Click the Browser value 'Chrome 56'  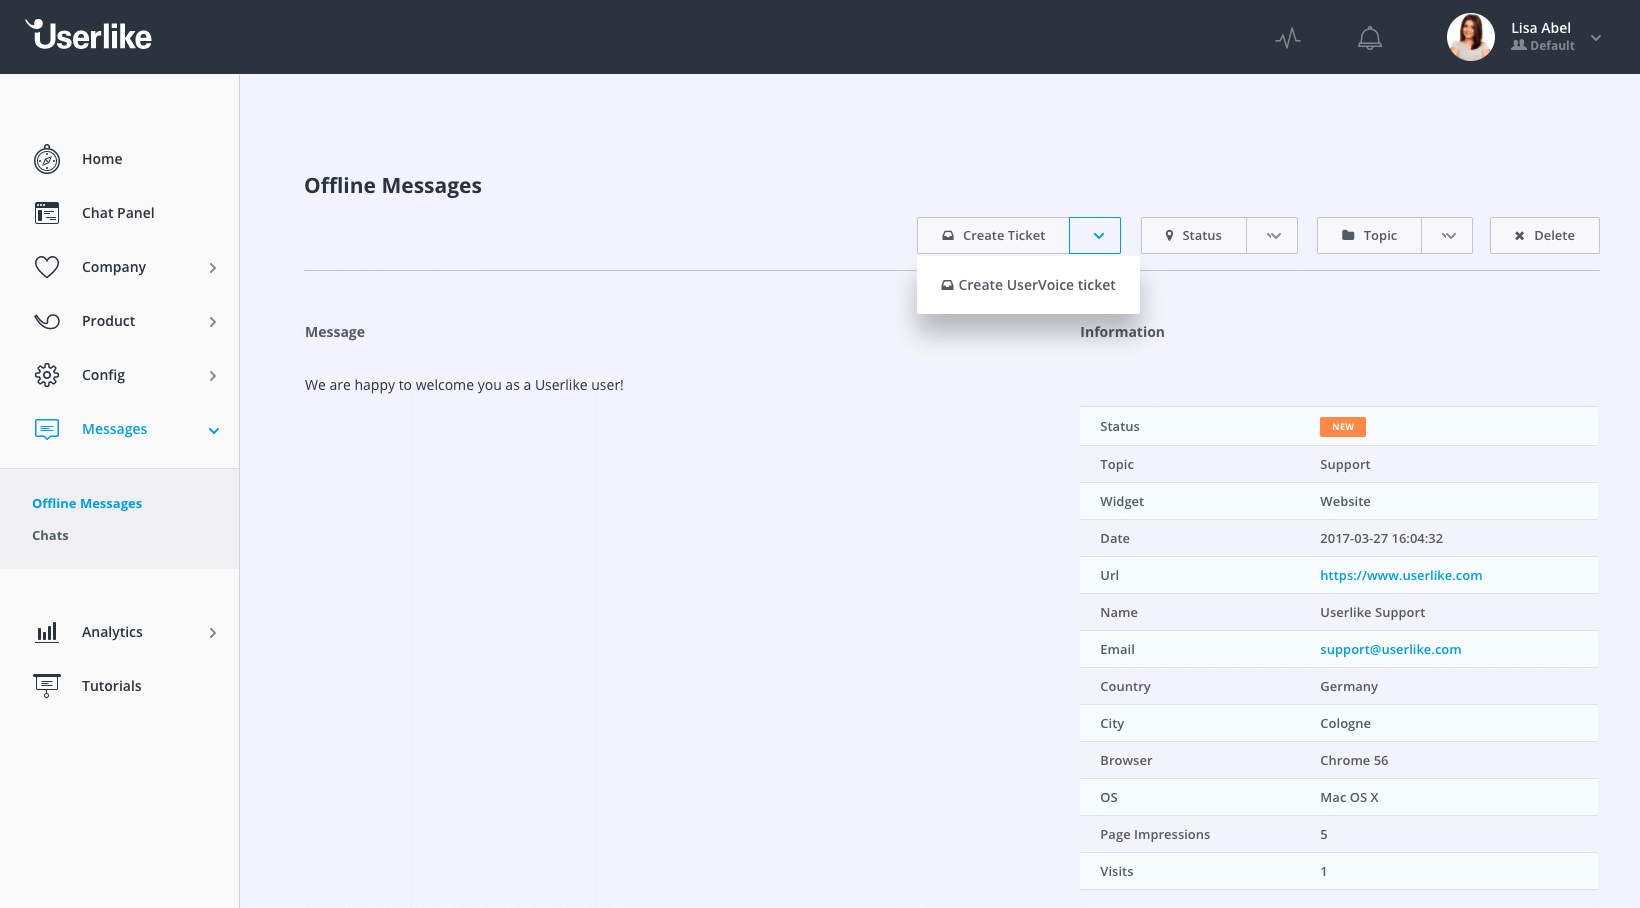pyautogui.click(x=1354, y=760)
